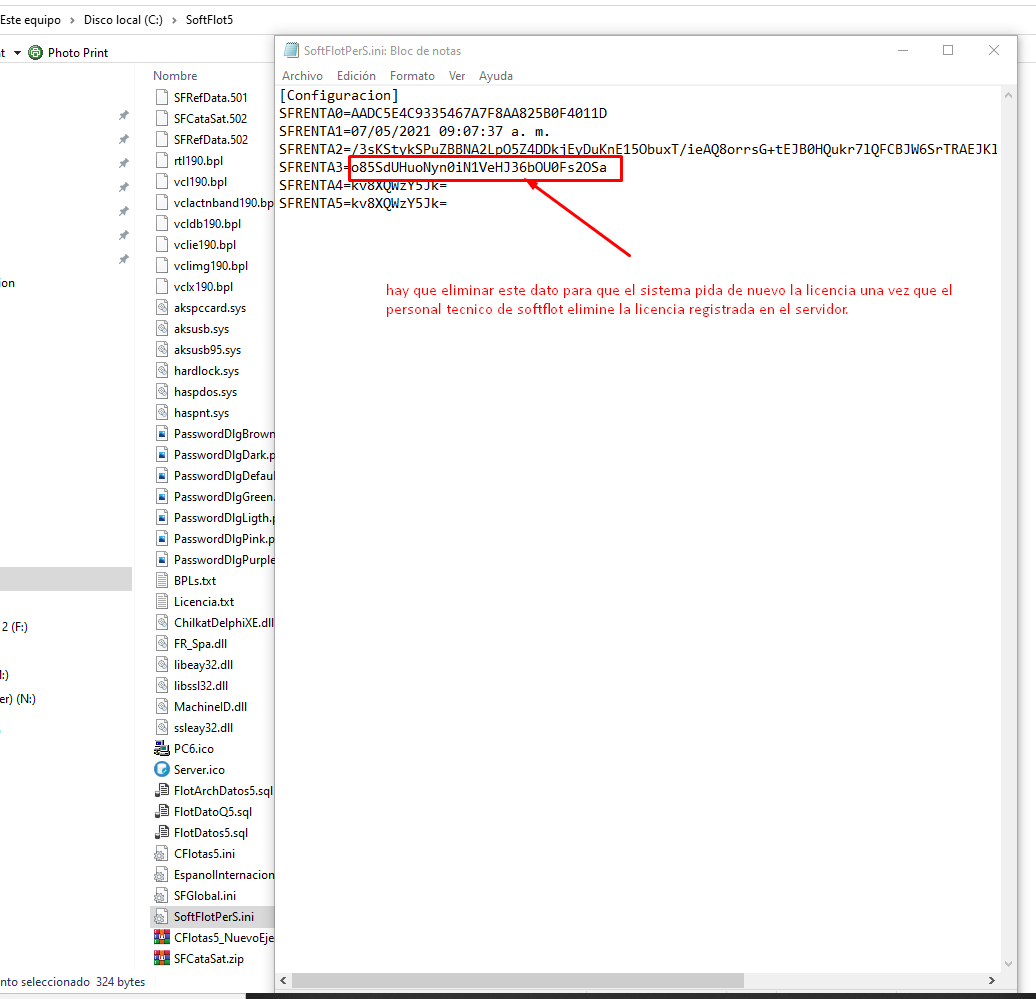Select the vclimg190.bpl file
The width and height of the screenshot is (1036, 999).
point(211,266)
